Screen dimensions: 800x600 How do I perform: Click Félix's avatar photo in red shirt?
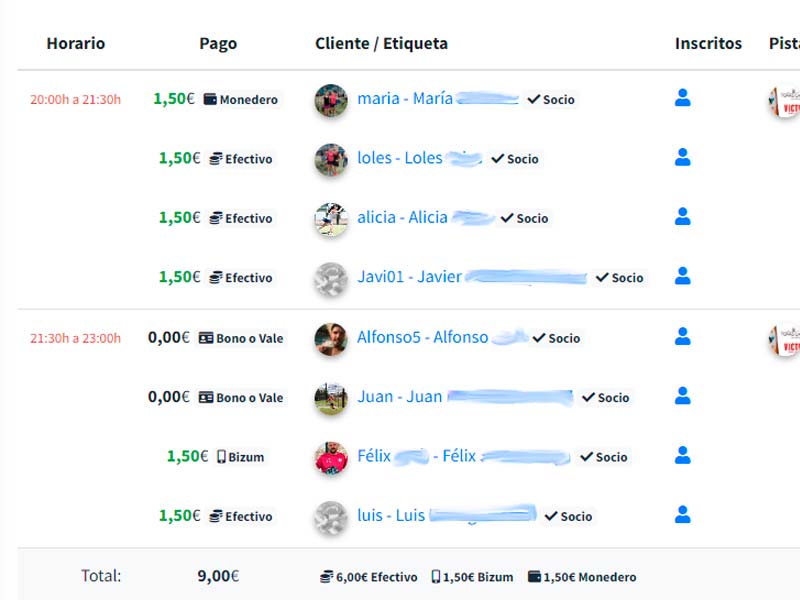[x=331, y=458]
